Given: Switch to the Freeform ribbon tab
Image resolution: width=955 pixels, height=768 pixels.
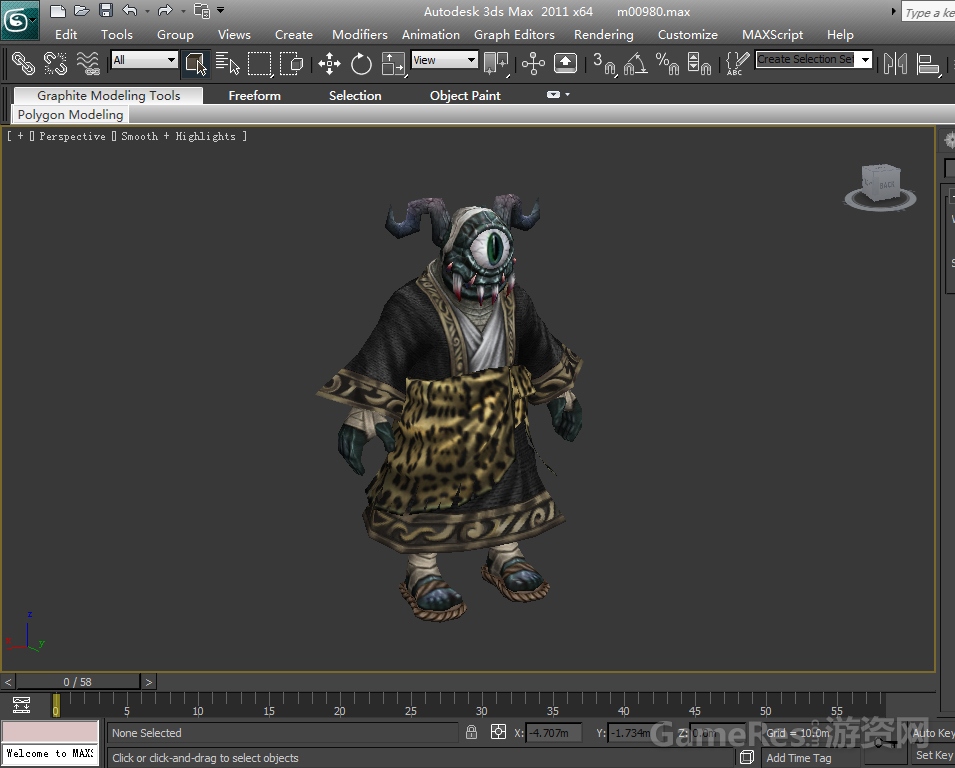Looking at the screenshot, I should click(x=255, y=96).
